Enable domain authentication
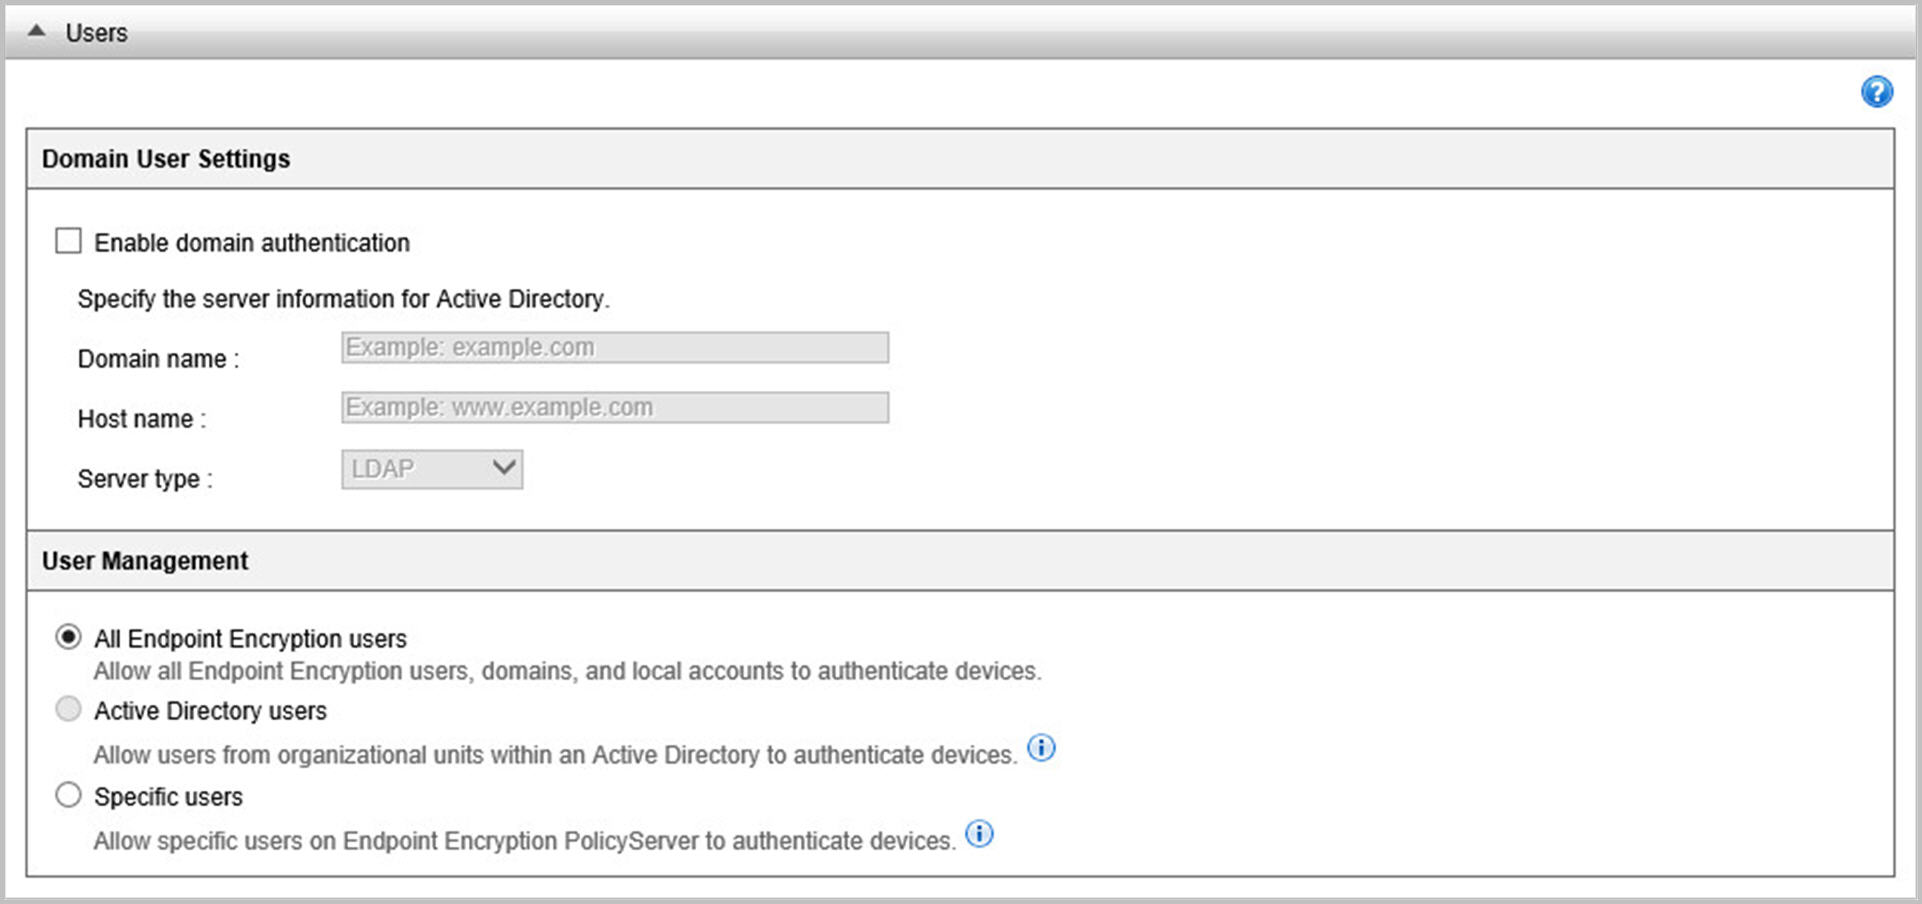 pyautogui.click(x=68, y=240)
